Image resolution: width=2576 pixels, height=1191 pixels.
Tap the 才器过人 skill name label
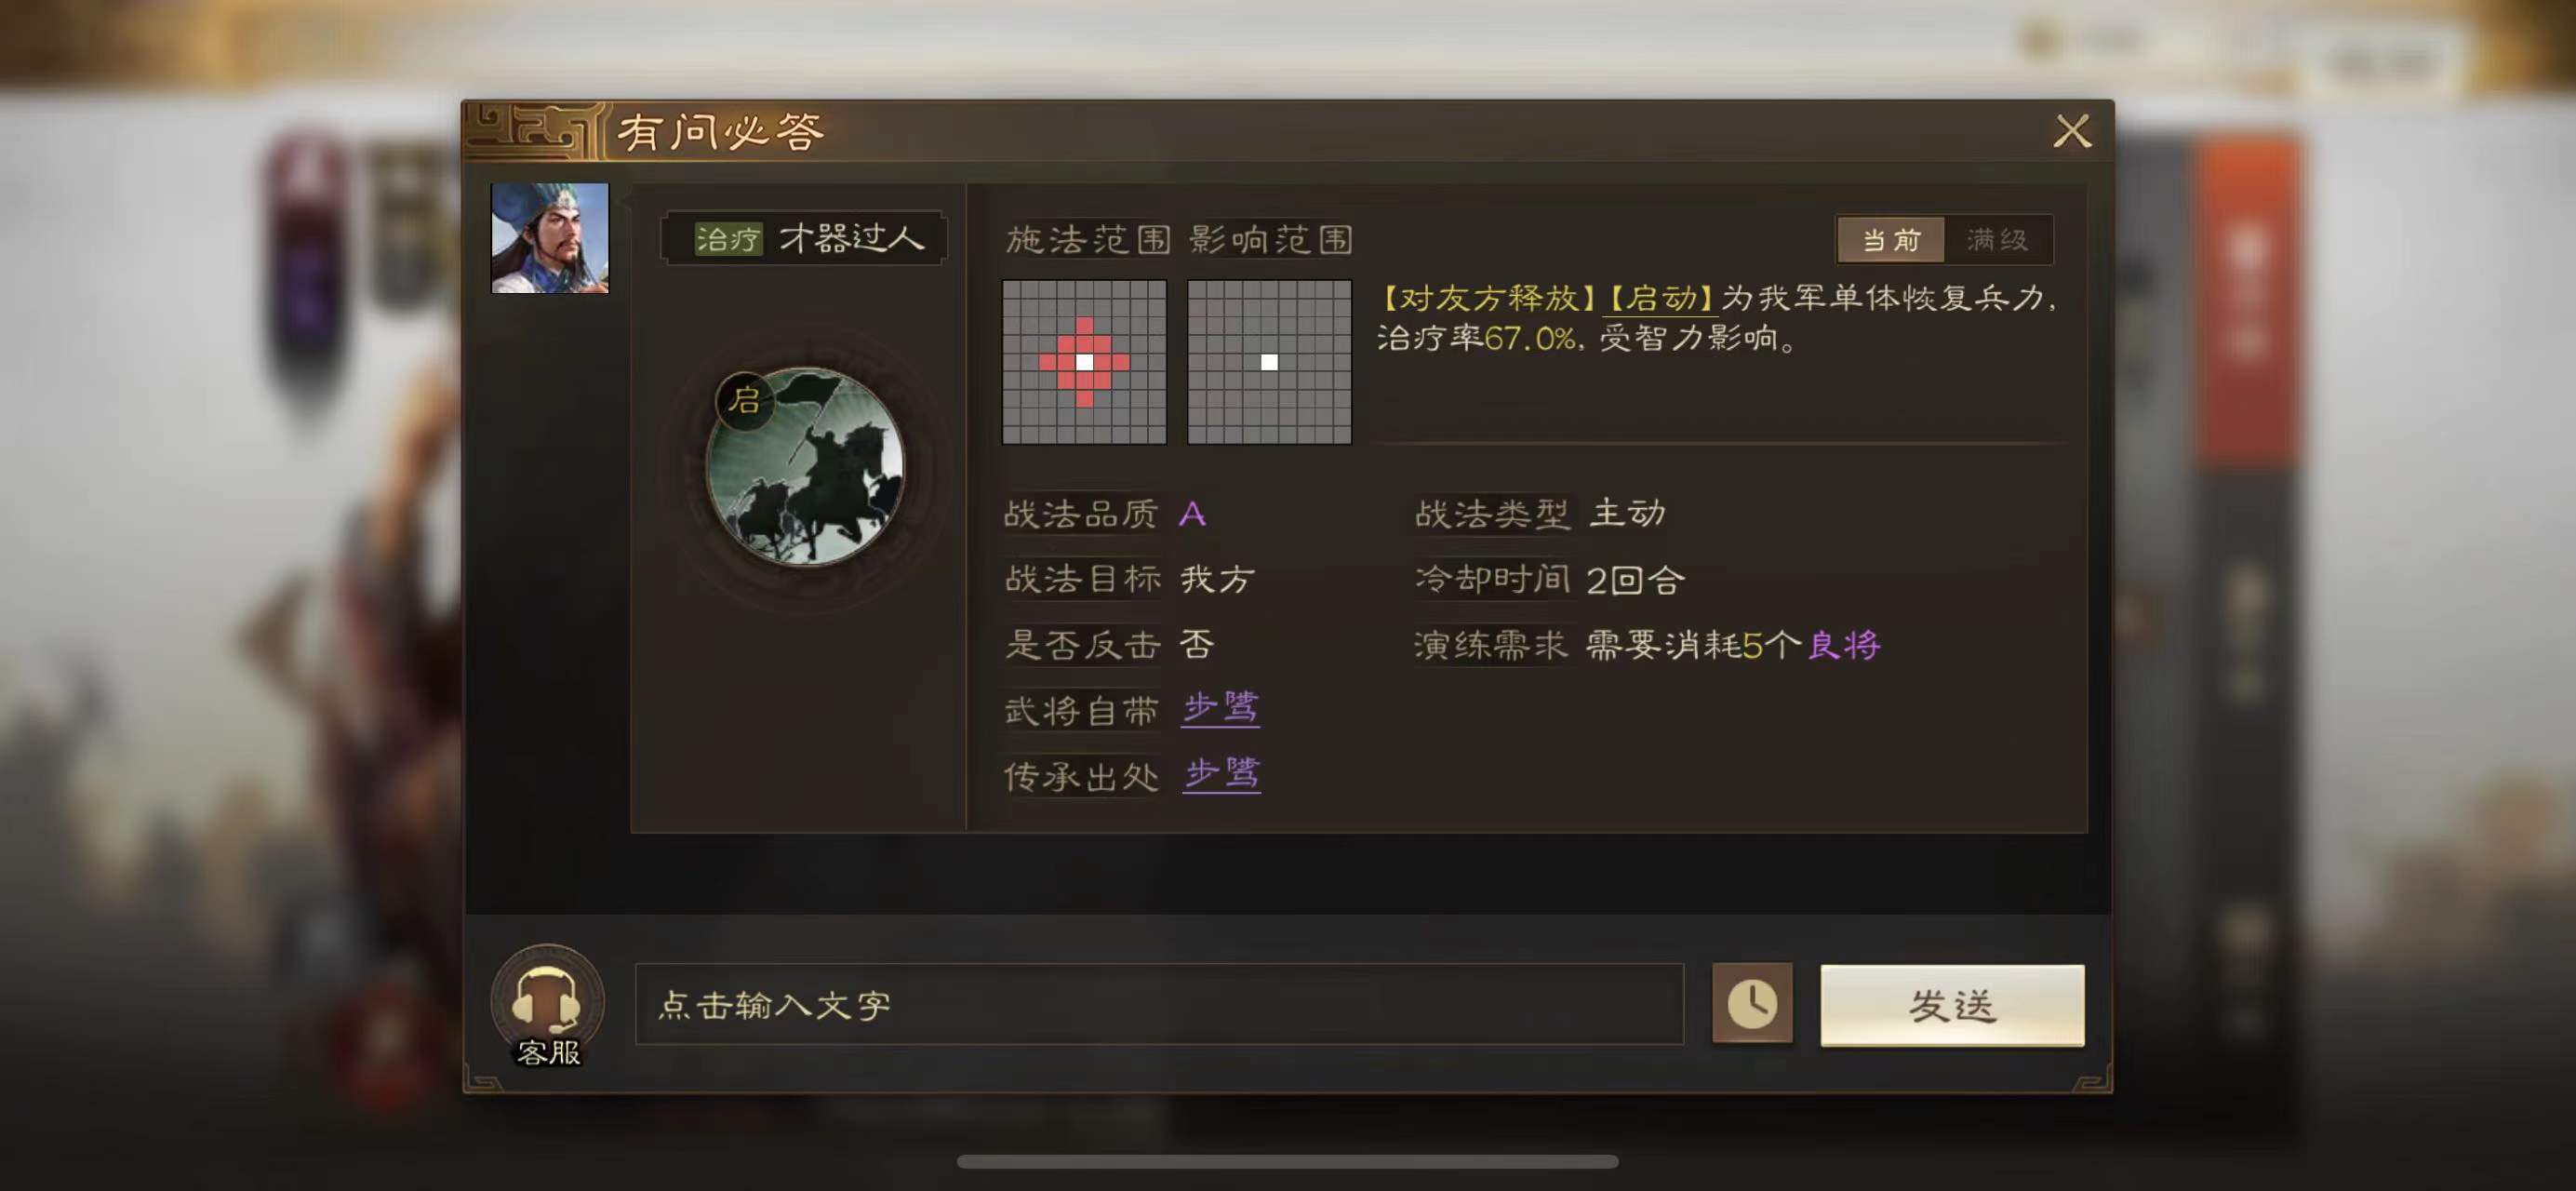(x=851, y=238)
